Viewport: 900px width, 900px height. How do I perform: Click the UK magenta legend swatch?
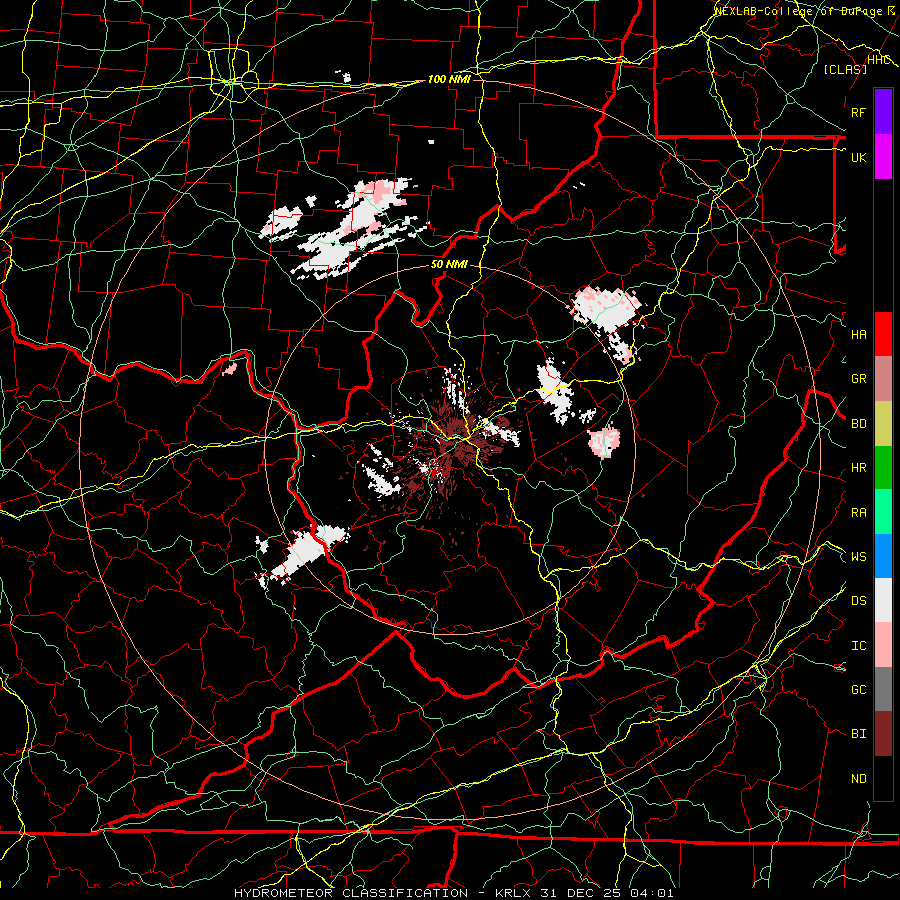point(883,157)
